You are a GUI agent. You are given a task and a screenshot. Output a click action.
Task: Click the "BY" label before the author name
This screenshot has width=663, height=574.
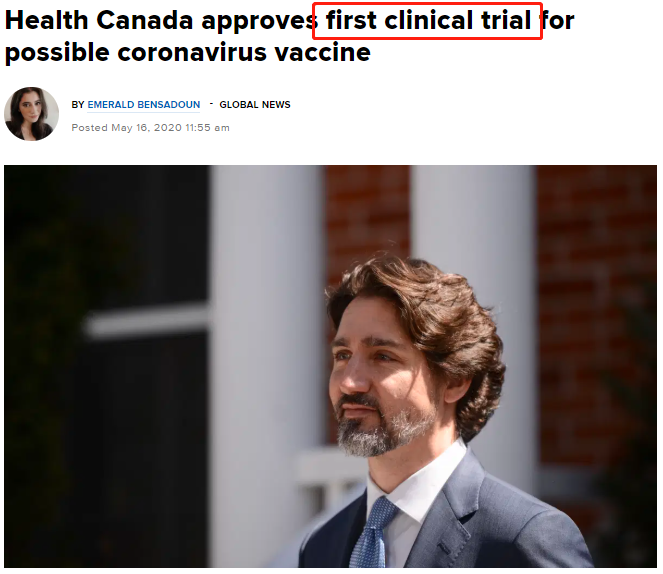78,104
